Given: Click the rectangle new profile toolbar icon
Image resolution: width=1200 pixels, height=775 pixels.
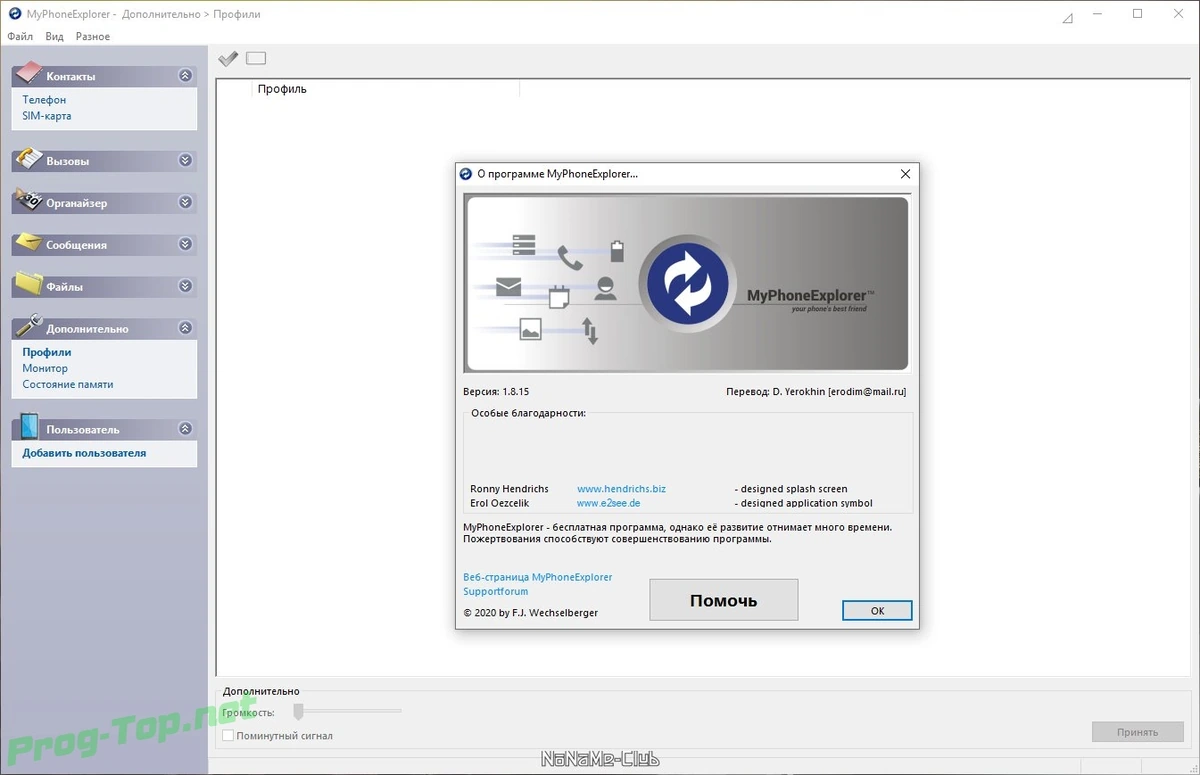Looking at the screenshot, I should (x=256, y=58).
